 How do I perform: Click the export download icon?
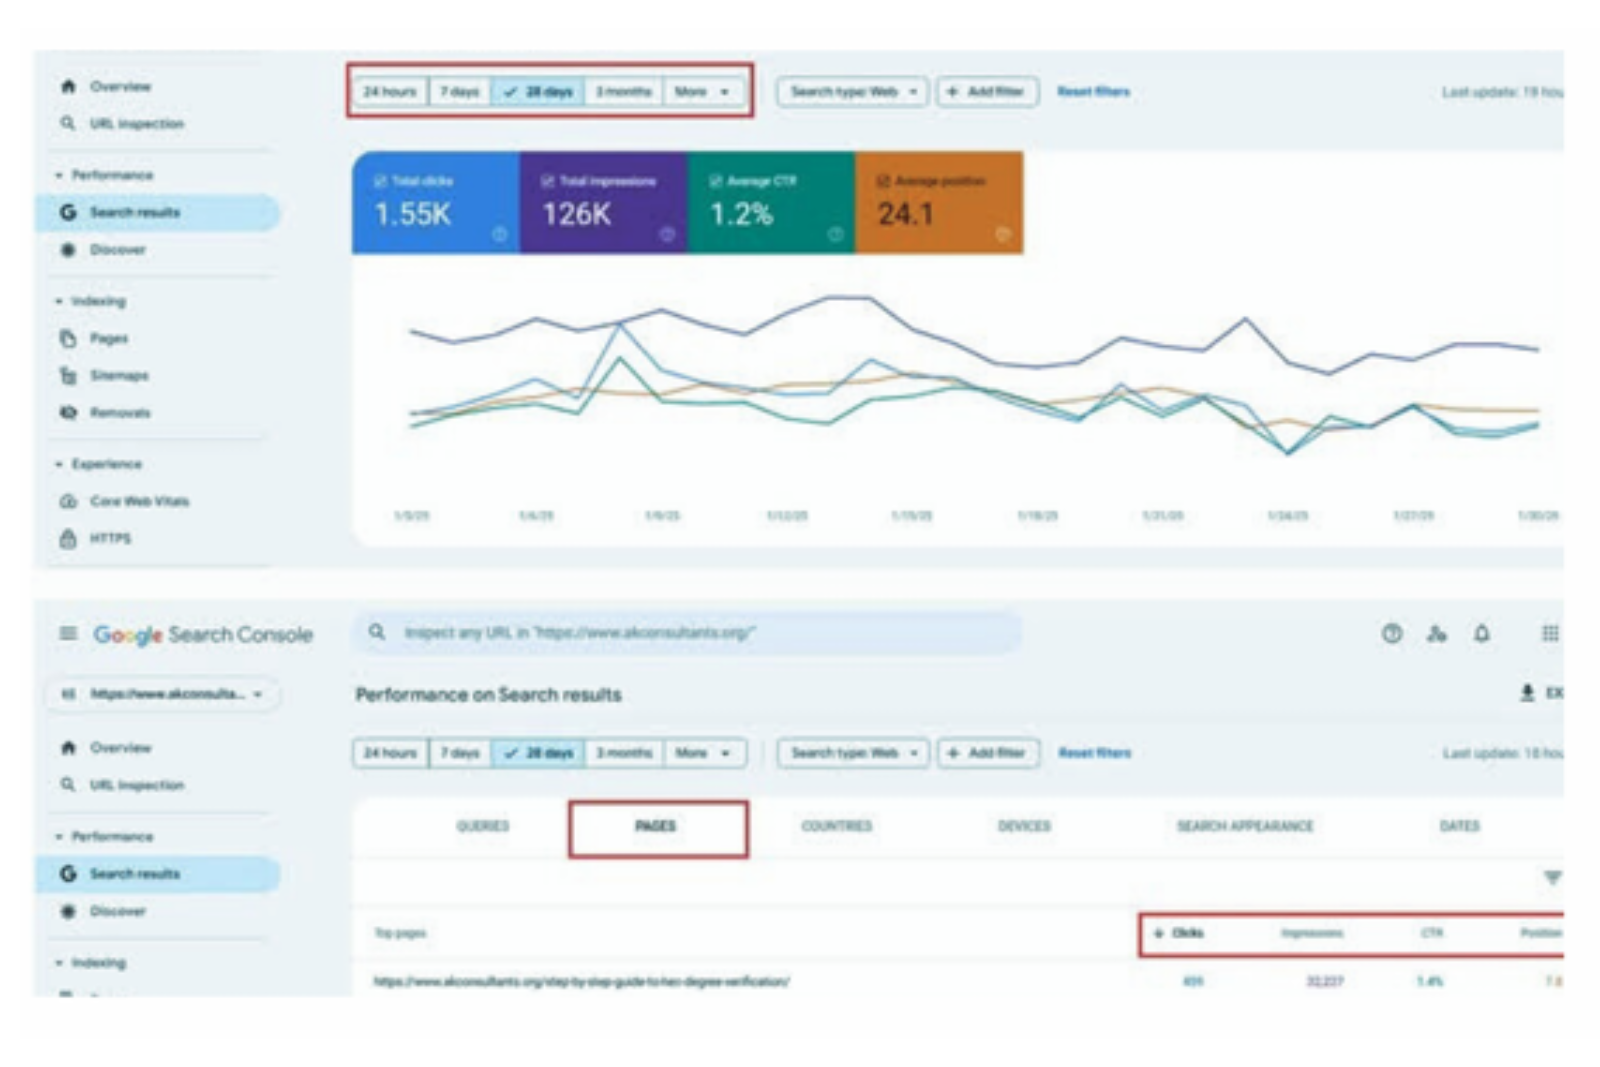pyautogui.click(x=1527, y=692)
